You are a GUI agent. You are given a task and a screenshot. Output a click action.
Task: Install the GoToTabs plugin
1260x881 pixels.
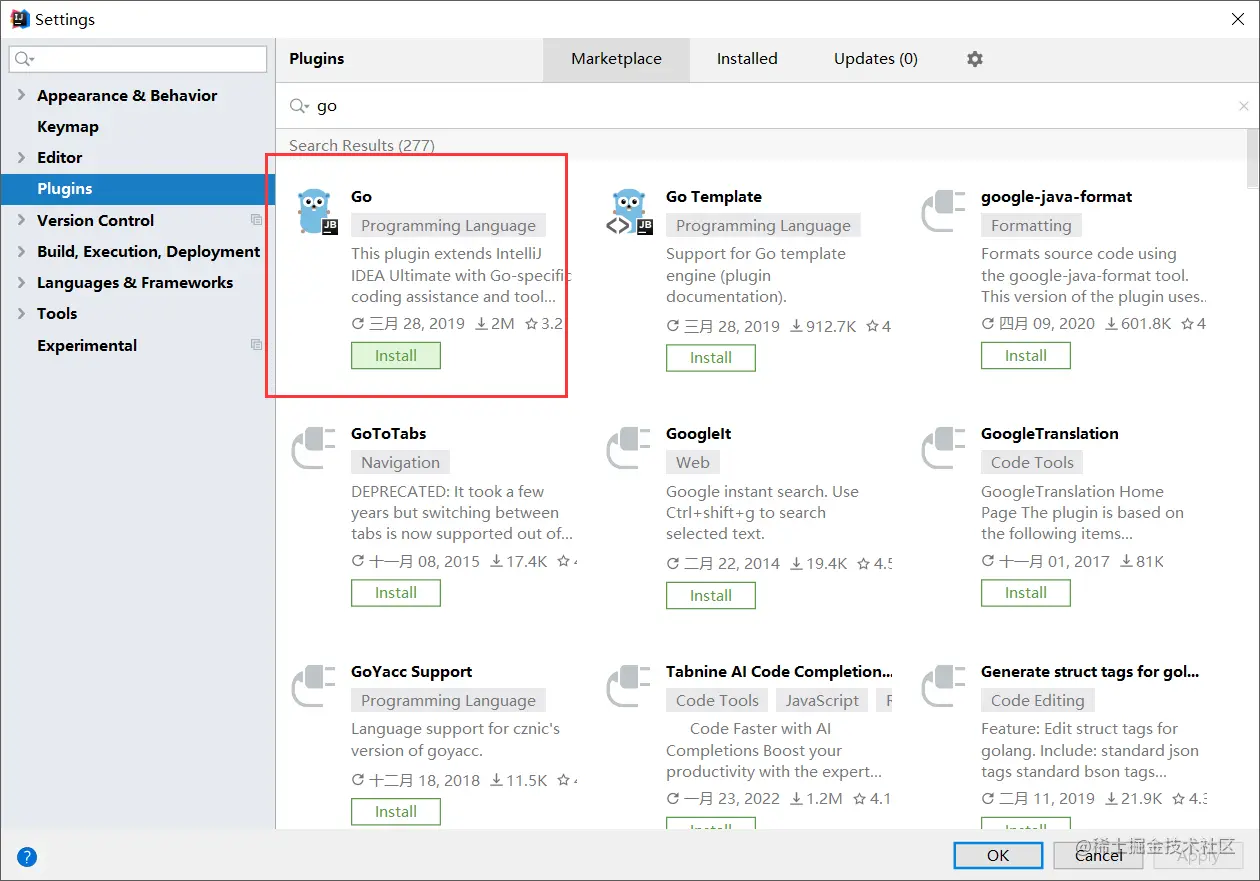tap(396, 593)
